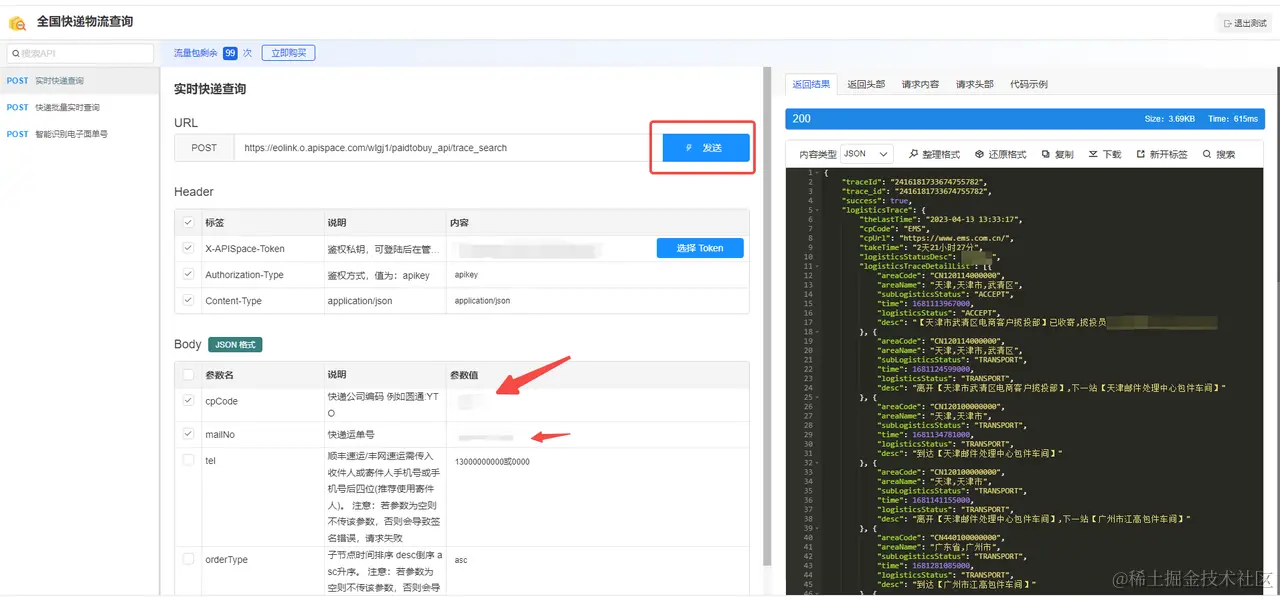The width and height of the screenshot is (1280, 597).
Task: Click the 新开标签 open-in-new-tab toolbar item
Action: coord(1162,154)
